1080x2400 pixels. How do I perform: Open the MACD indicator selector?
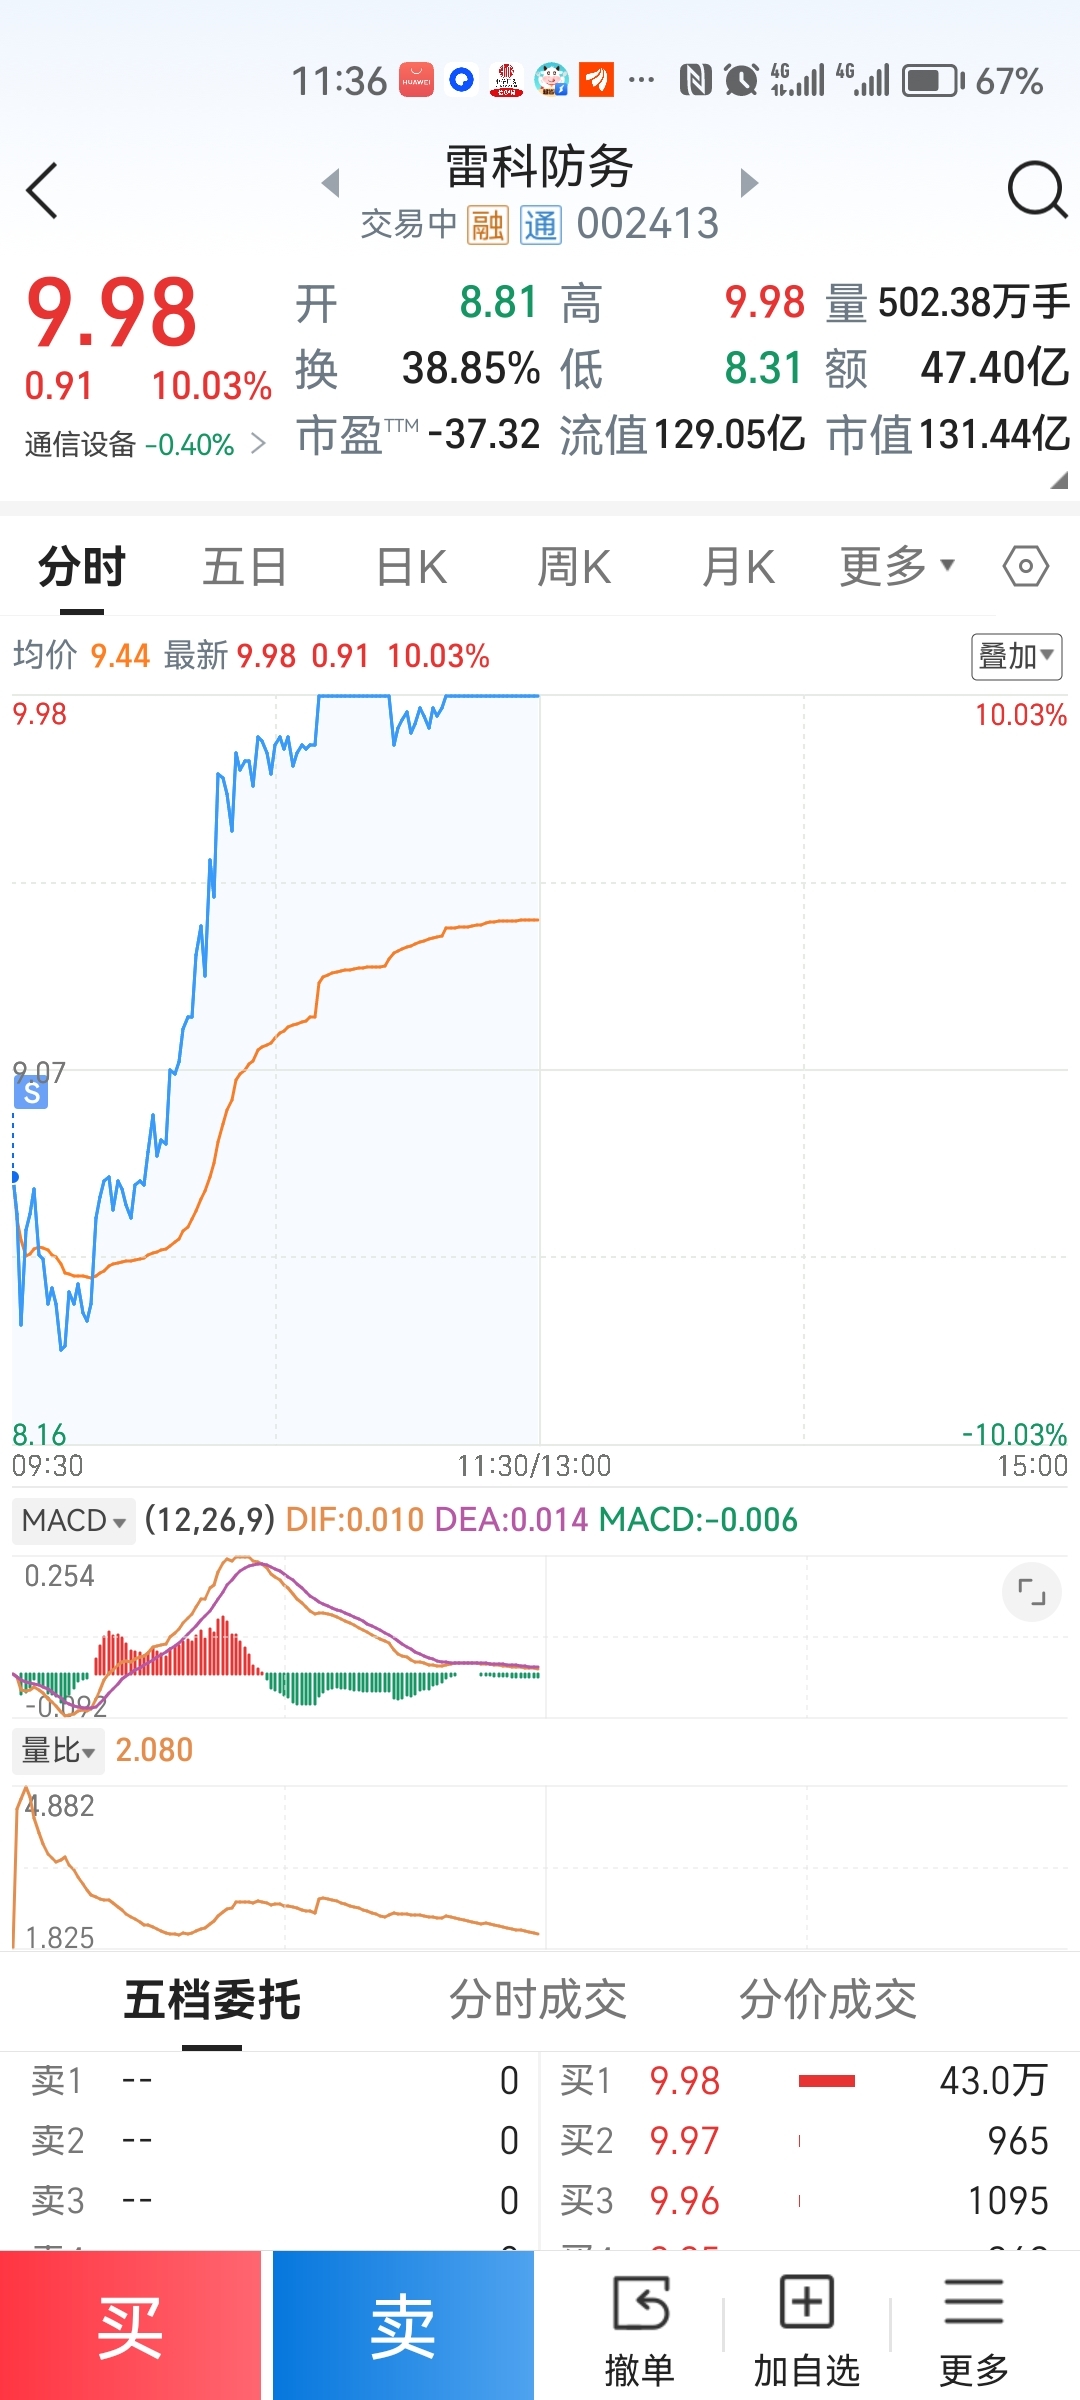(x=74, y=1521)
